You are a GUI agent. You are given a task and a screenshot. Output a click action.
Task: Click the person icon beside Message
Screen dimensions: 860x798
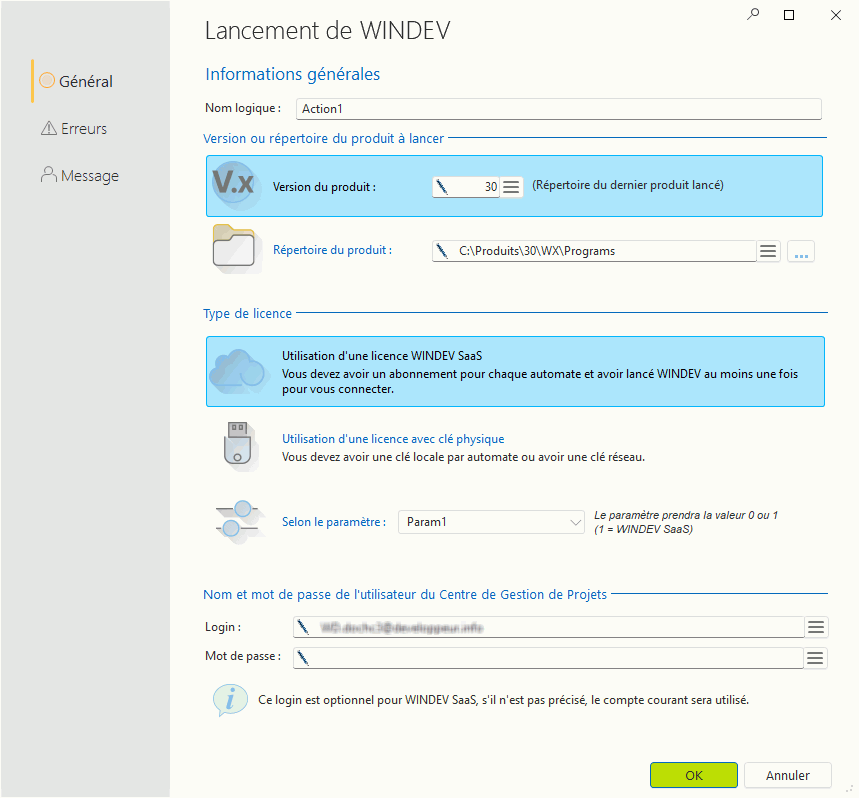49,174
